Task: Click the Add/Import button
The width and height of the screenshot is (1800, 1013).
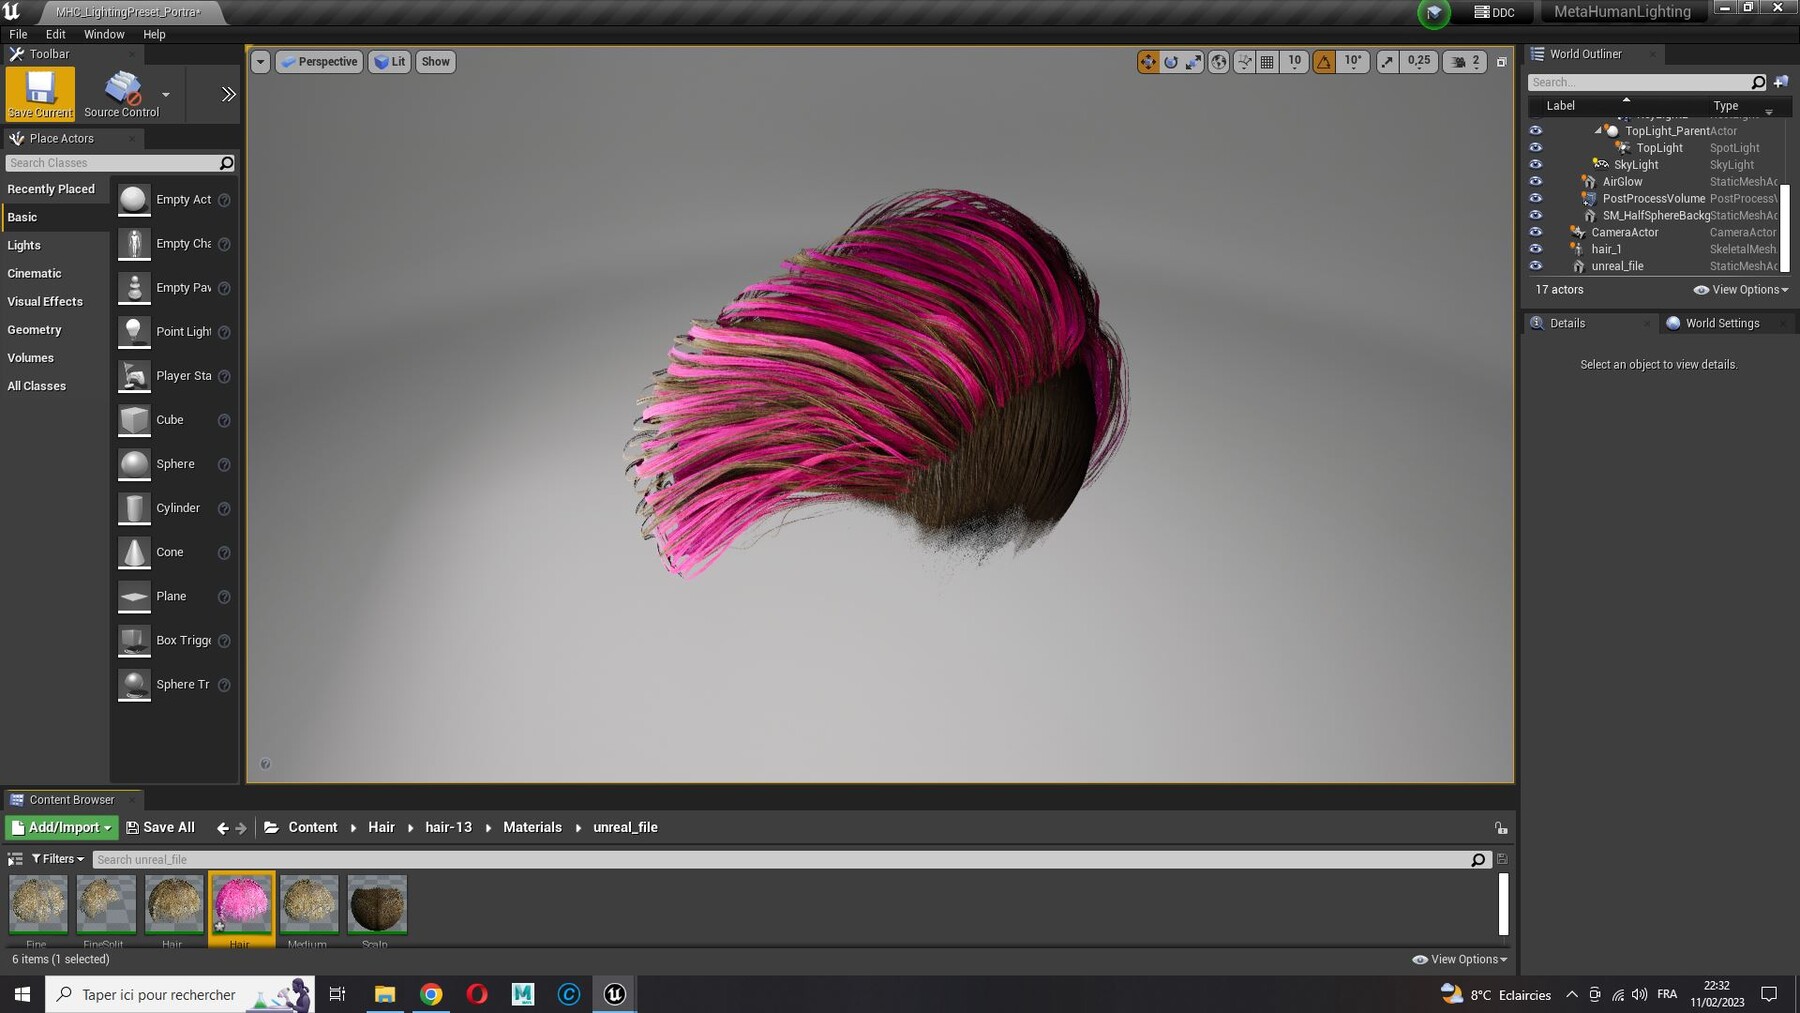Action: (61, 827)
